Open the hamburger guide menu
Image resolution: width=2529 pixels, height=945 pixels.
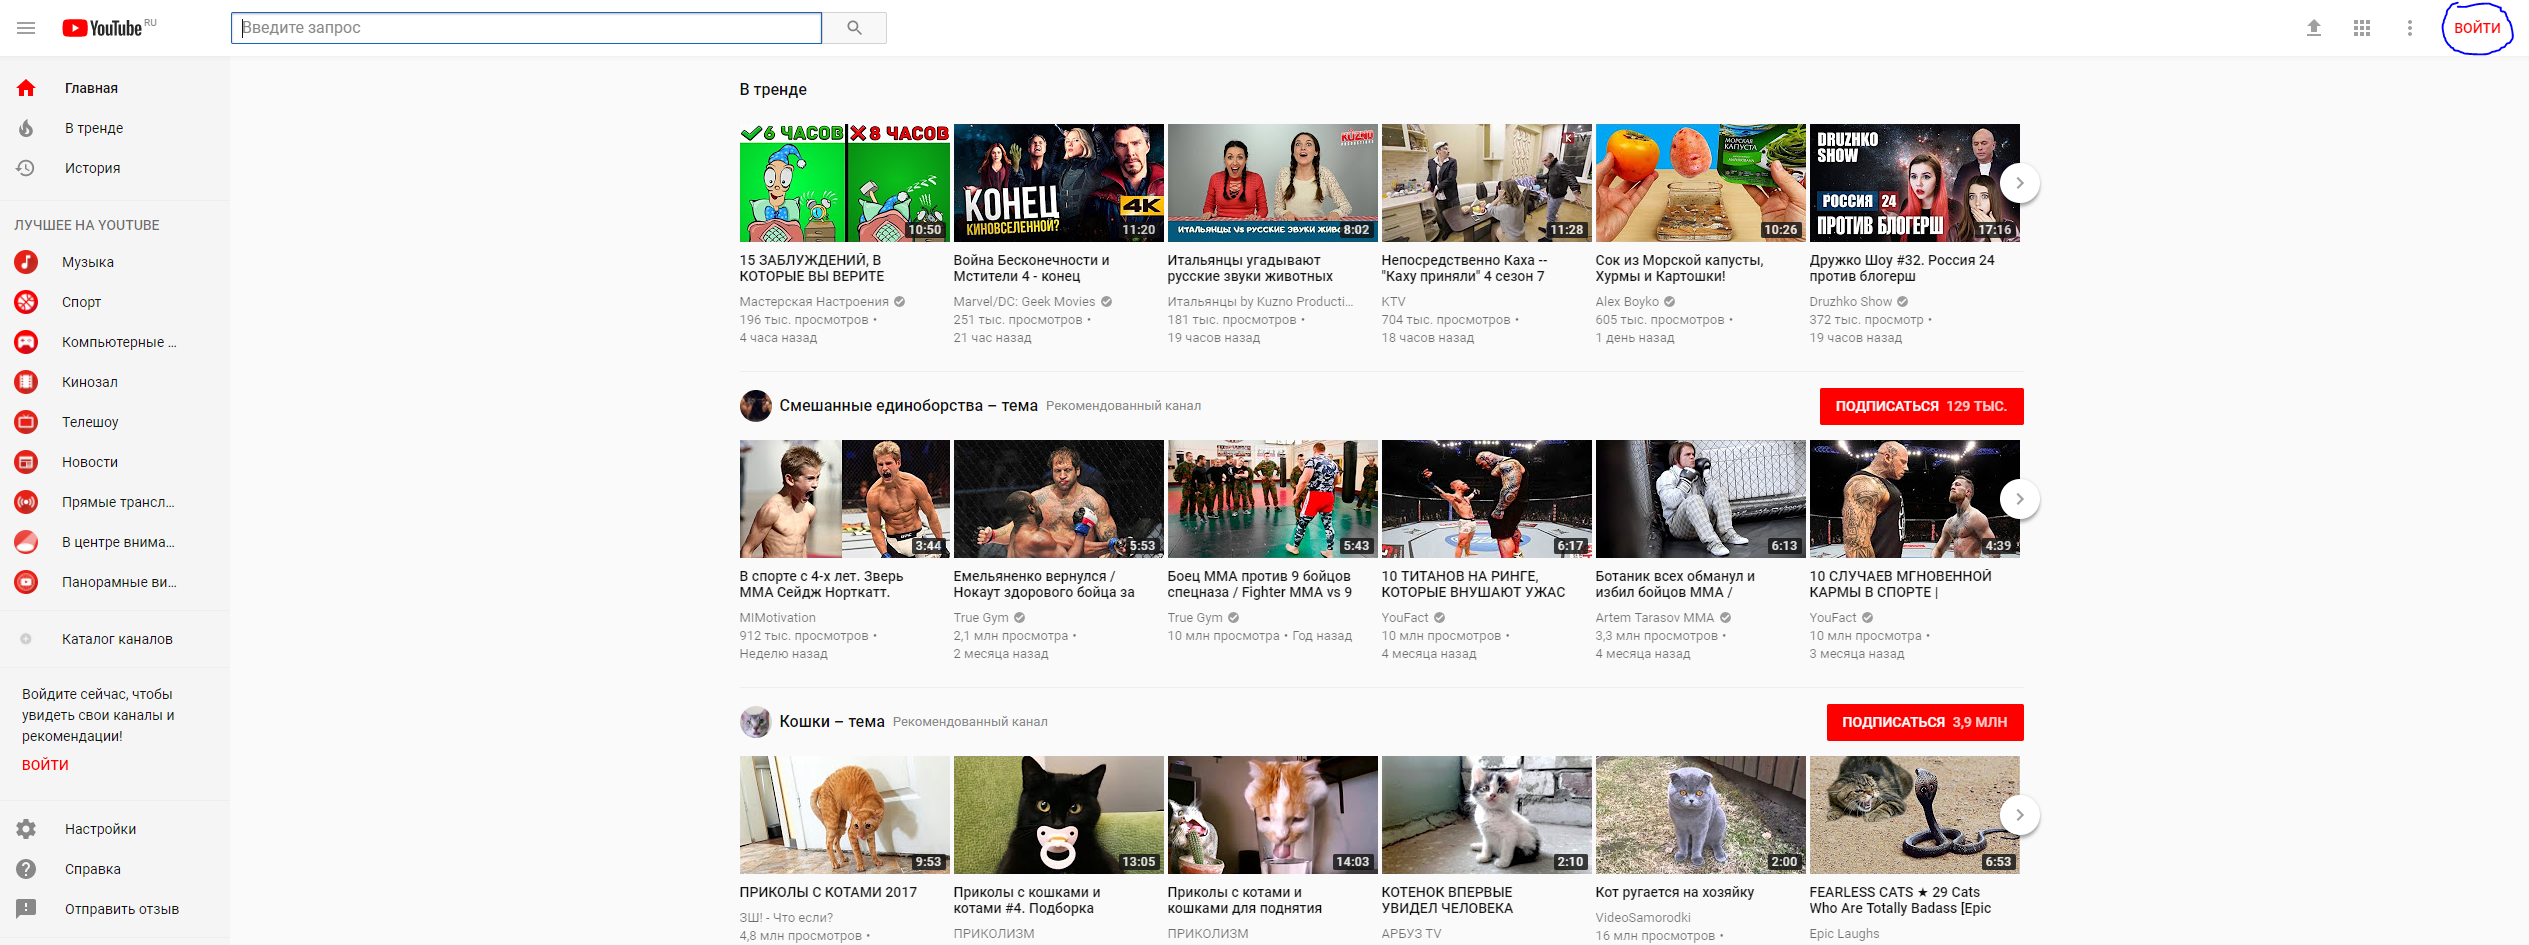click(26, 28)
